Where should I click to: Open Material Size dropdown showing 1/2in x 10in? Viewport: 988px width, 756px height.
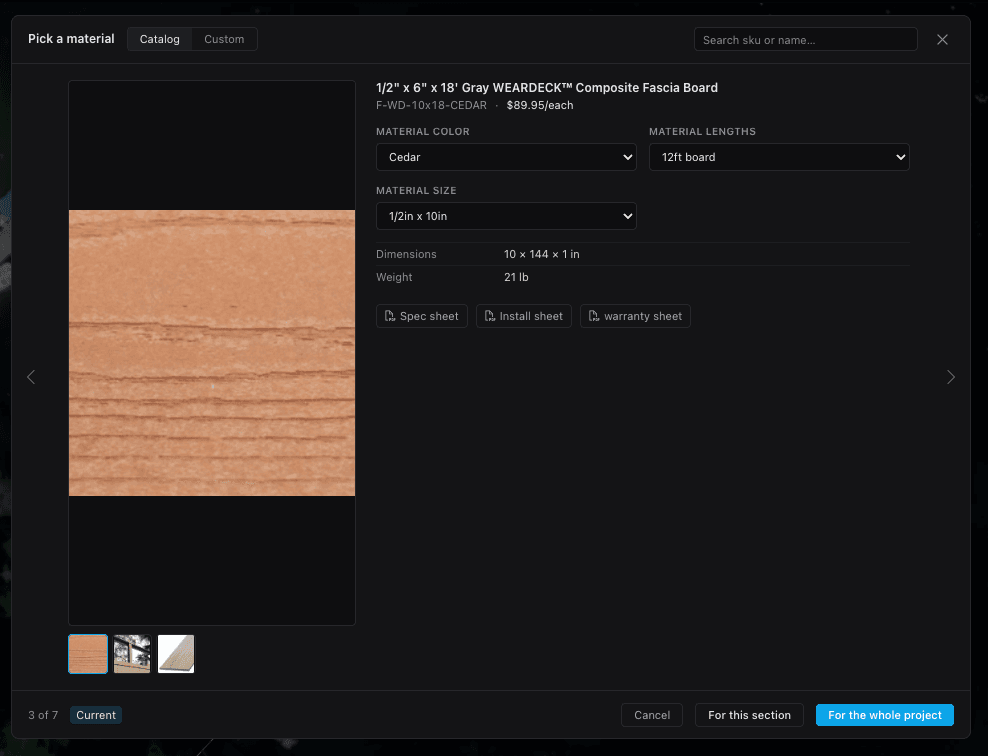(506, 216)
